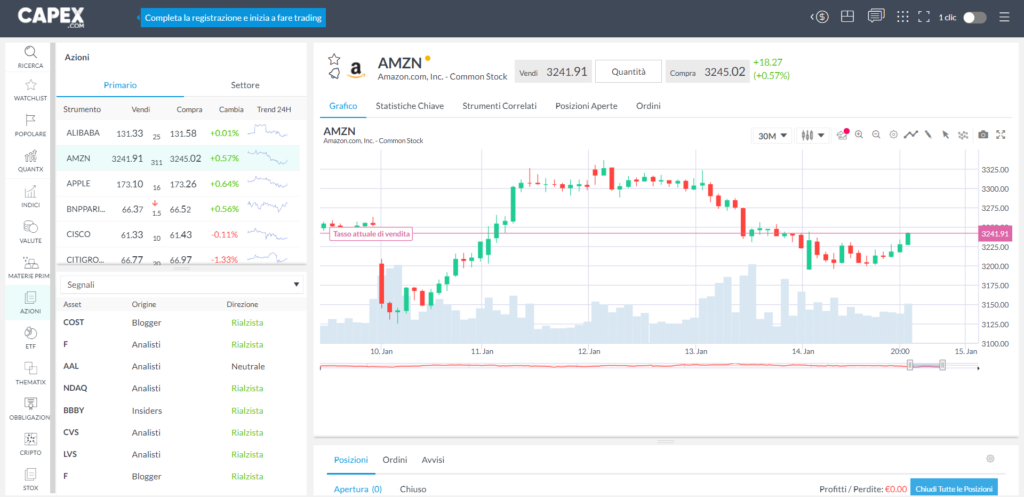Click the Quantità input field
The image size is (1024, 497).
point(628,72)
